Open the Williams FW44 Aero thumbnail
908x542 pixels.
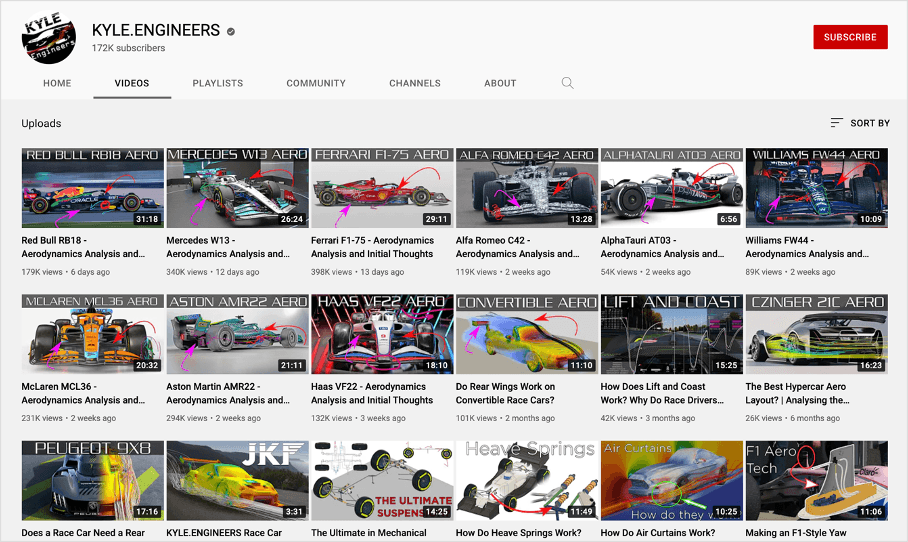click(x=817, y=188)
